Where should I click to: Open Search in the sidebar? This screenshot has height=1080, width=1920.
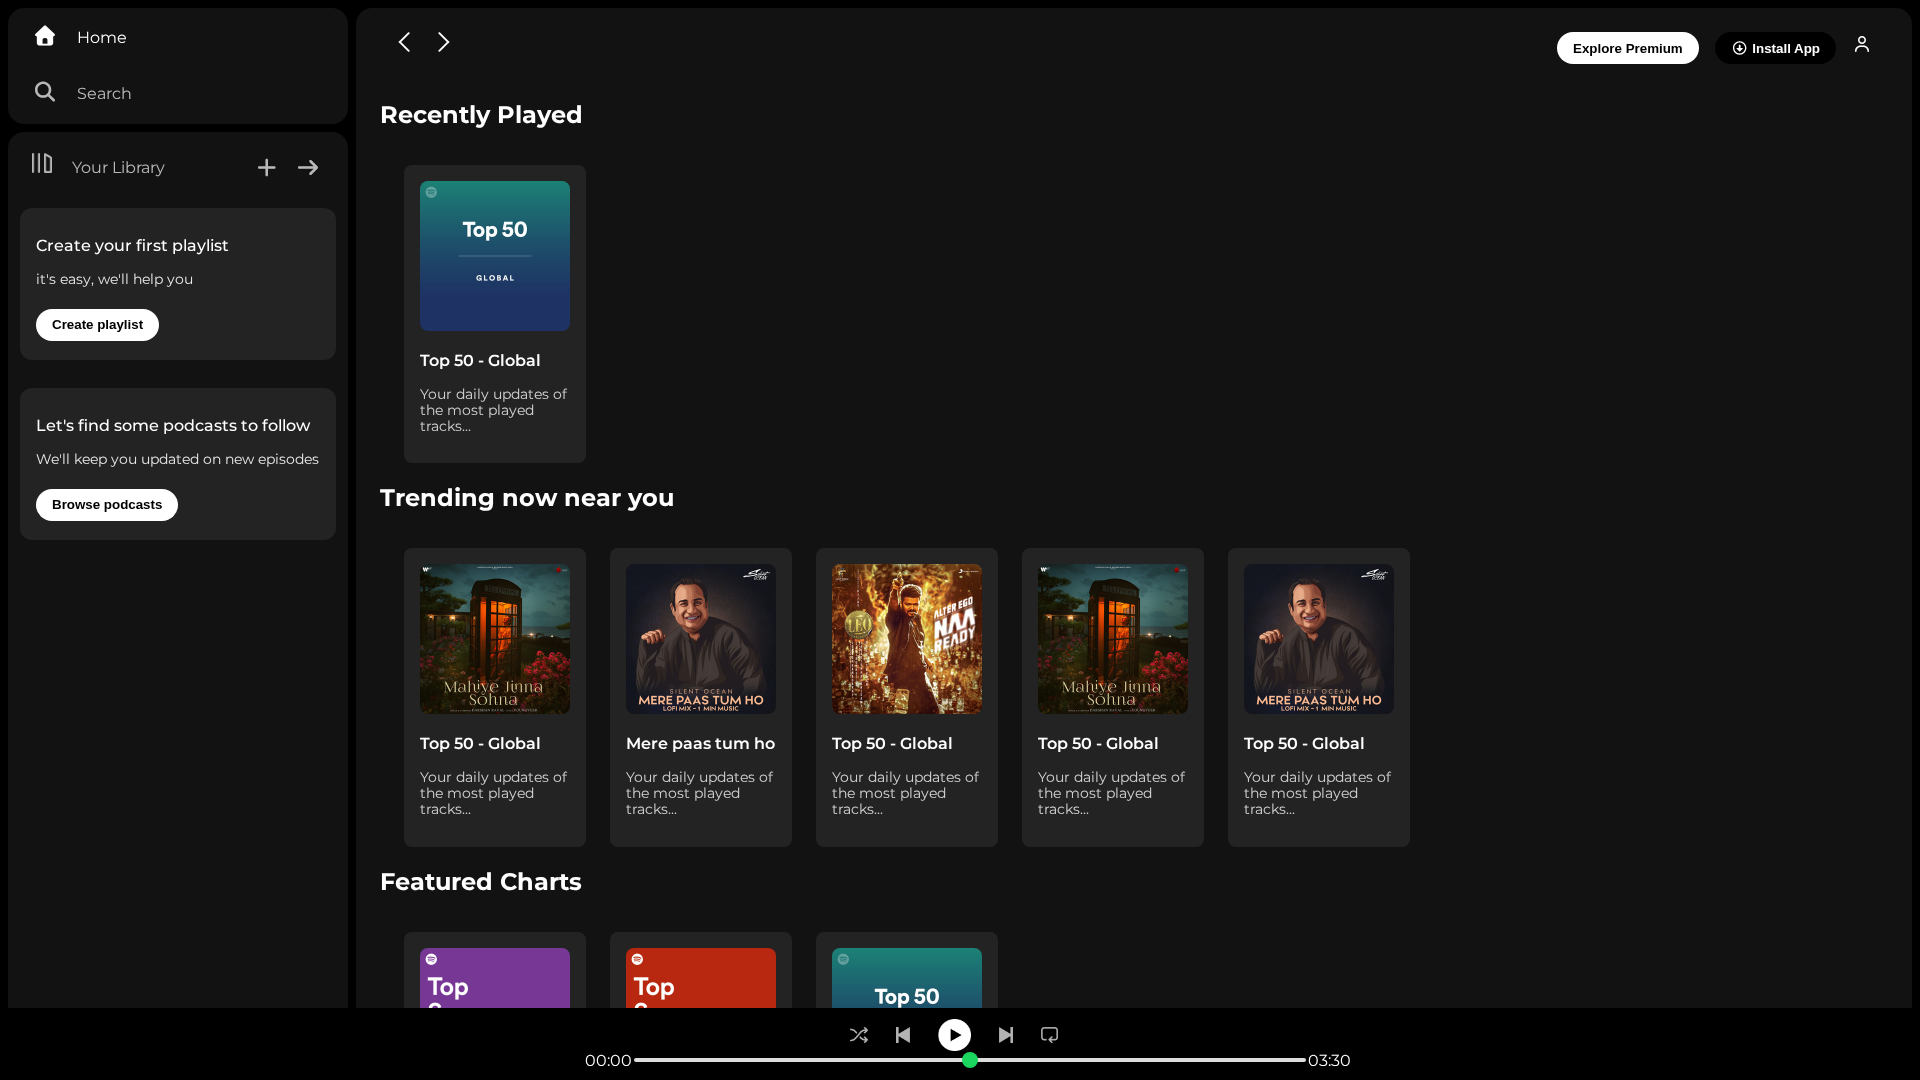pyautogui.click(x=82, y=93)
